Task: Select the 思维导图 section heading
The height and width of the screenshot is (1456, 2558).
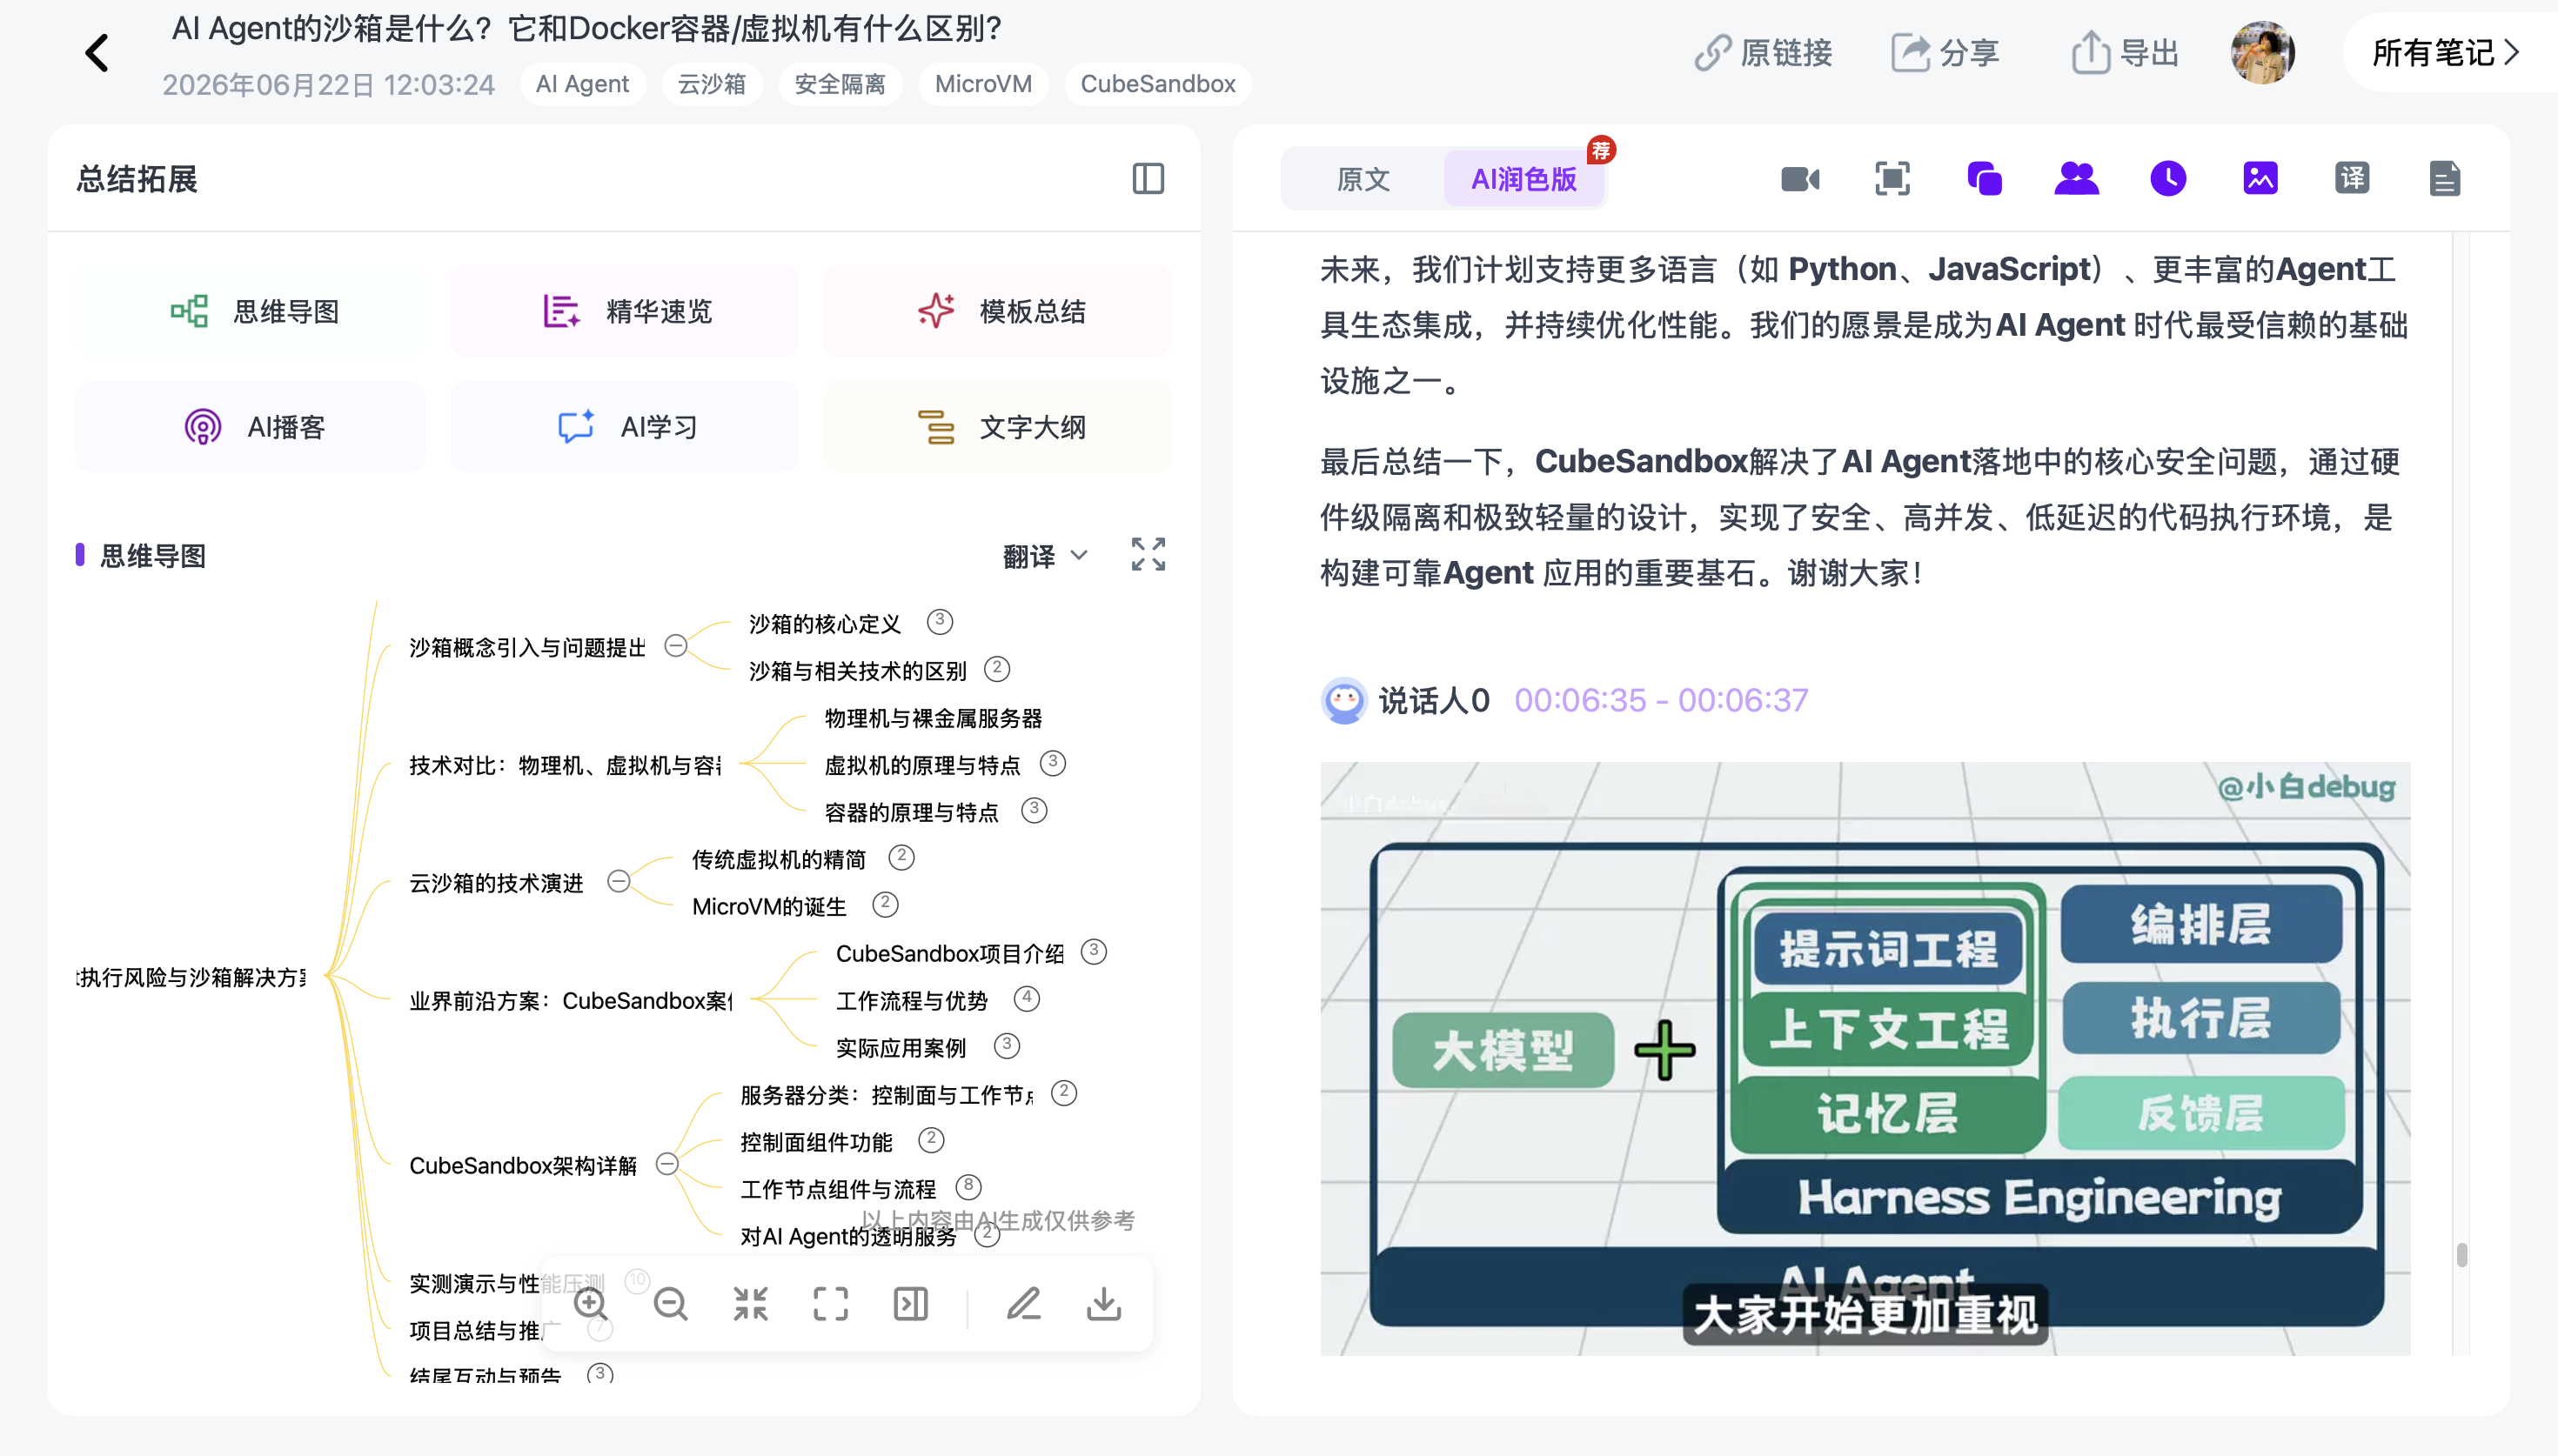Action: coord(153,556)
